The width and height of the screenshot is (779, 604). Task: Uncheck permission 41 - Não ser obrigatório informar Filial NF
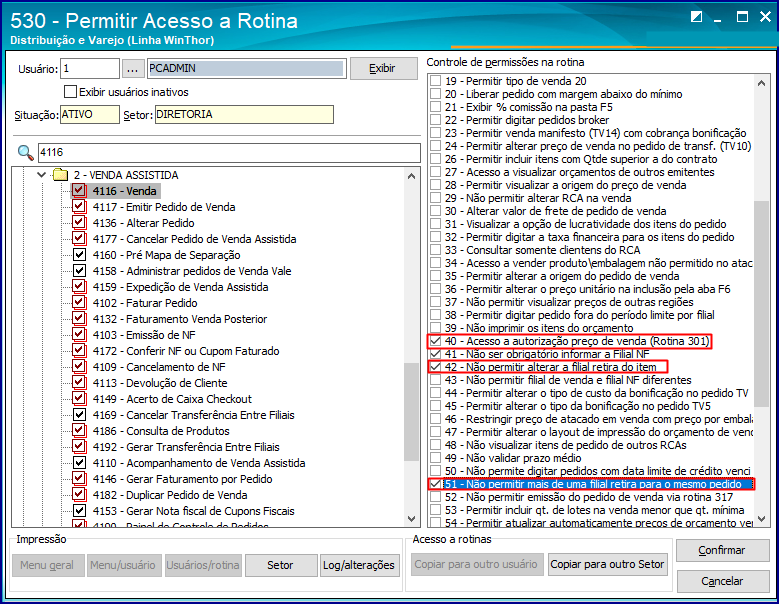click(436, 354)
